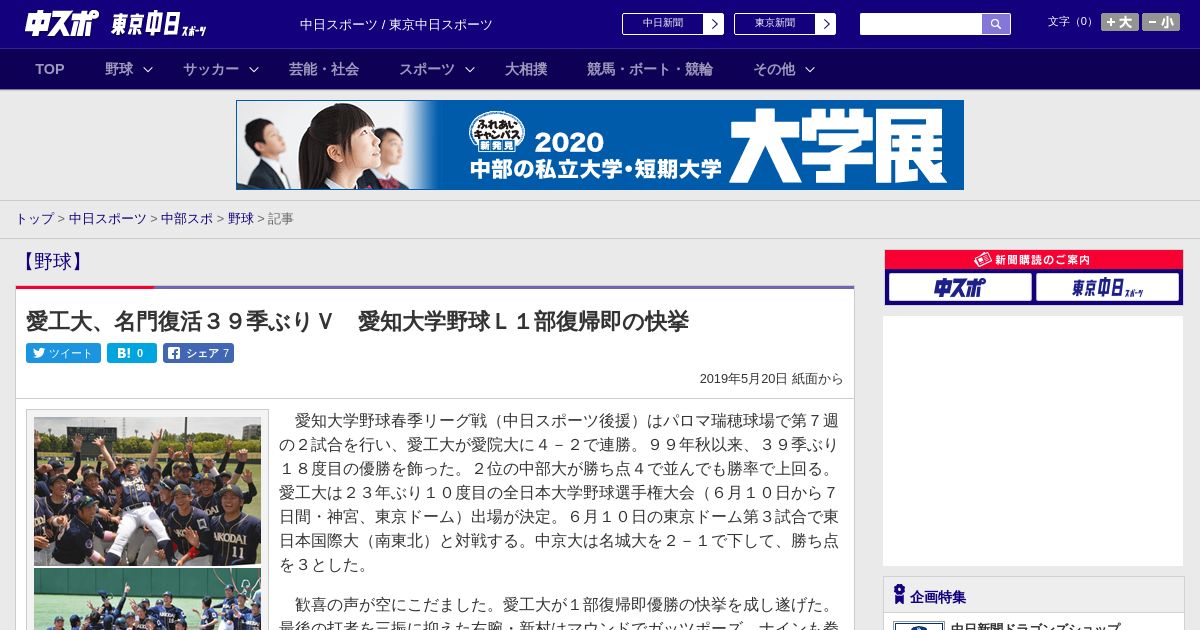1200x630 pixels.
Task: Open 芸能・社会 menu item
Action: (324, 69)
